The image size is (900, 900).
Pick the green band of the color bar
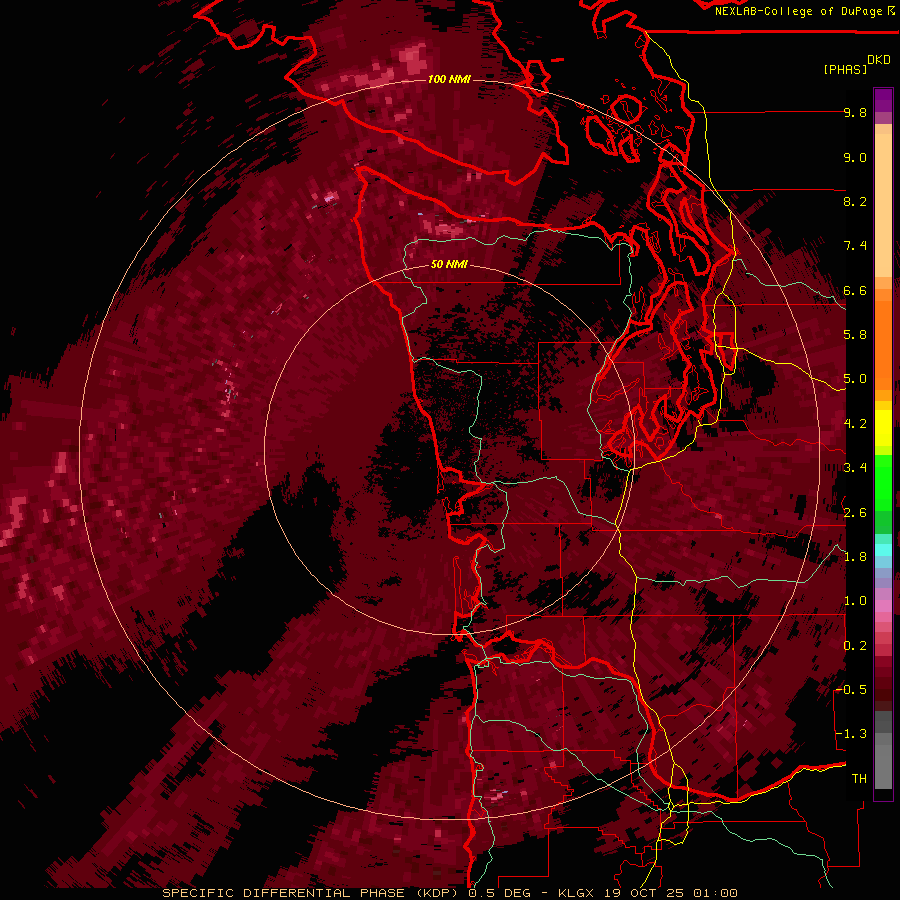pos(883,482)
